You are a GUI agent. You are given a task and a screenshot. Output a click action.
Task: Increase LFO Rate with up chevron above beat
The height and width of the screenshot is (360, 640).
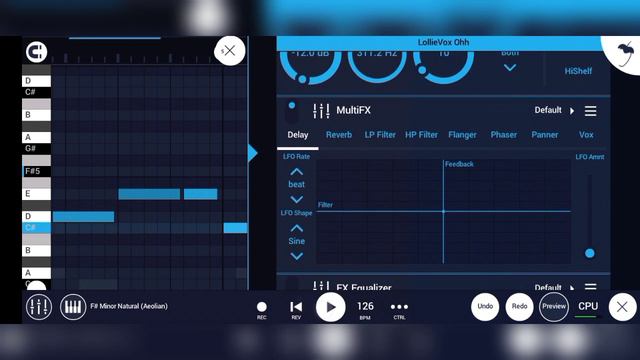pyautogui.click(x=296, y=171)
